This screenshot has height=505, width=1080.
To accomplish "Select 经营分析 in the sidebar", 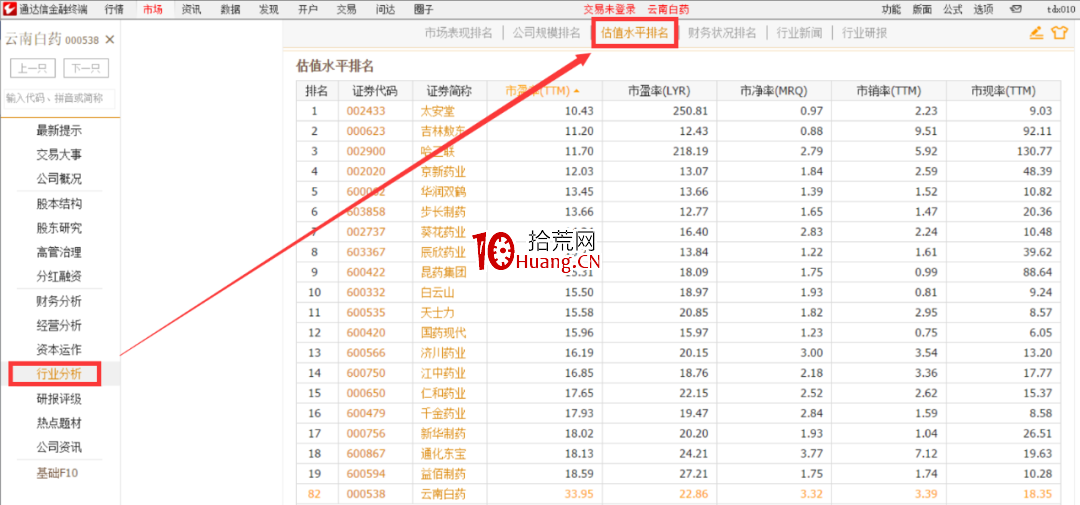I will coord(59,325).
